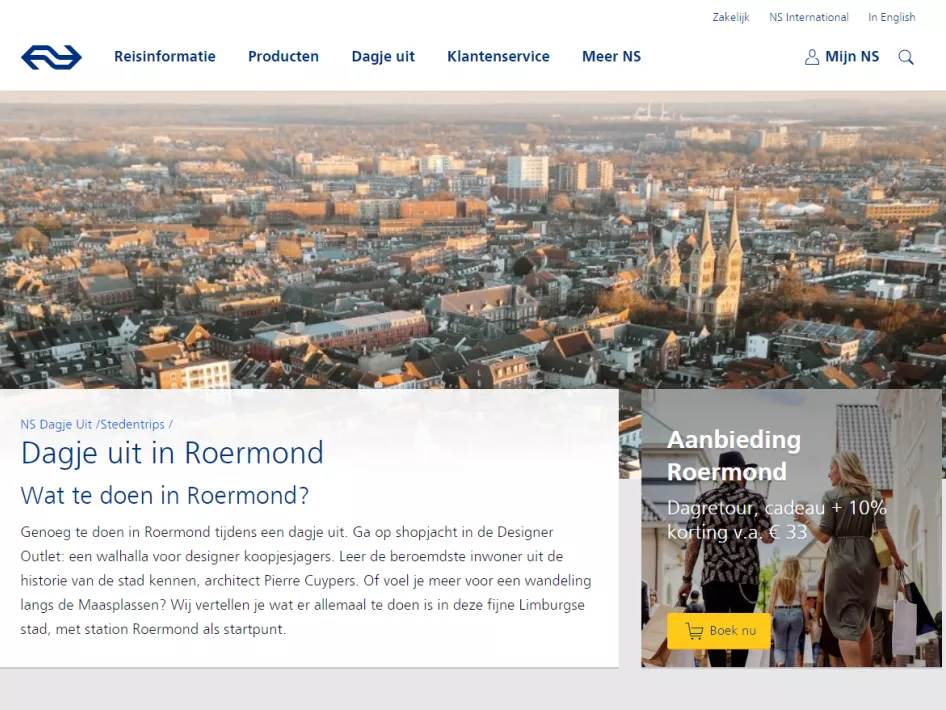
Task: Click the NS Dagje Uit breadcrumb
Action: [x=55, y=424]
